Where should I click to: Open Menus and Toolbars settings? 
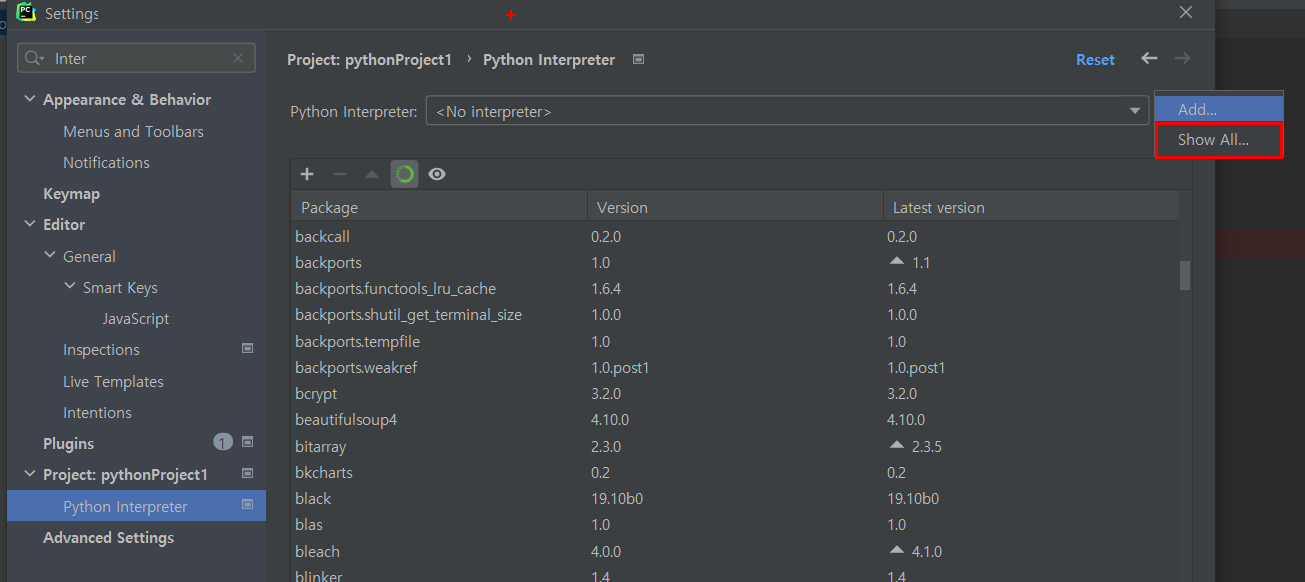[133, 131]
